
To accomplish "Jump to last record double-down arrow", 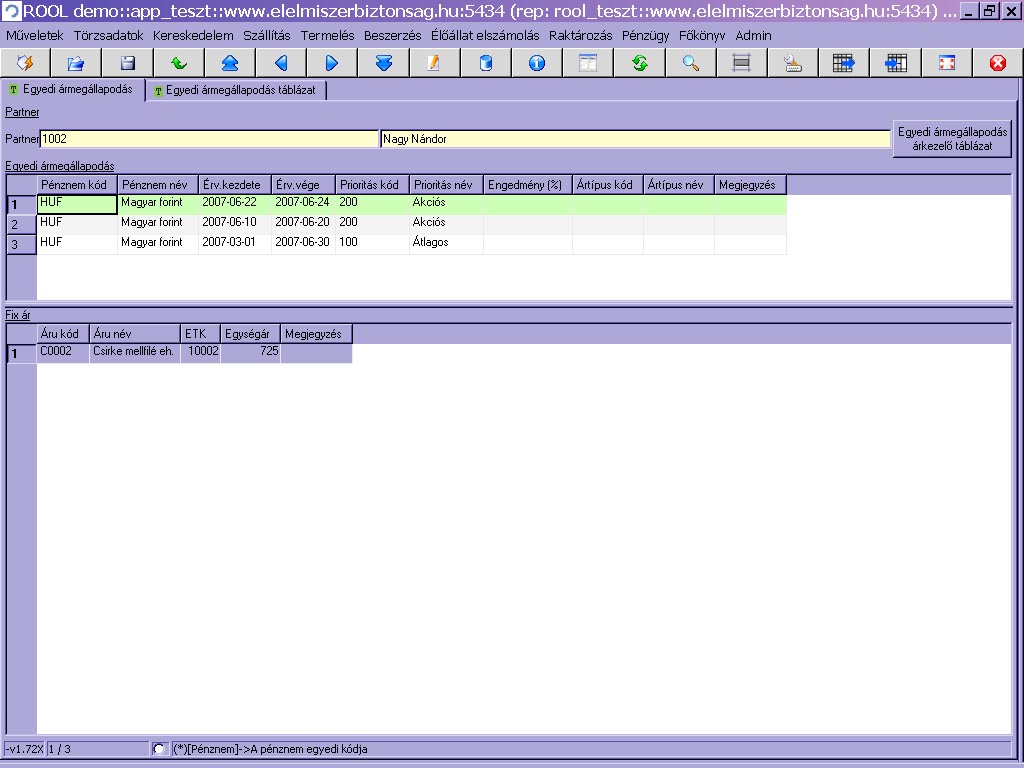I will pos(383,63).
